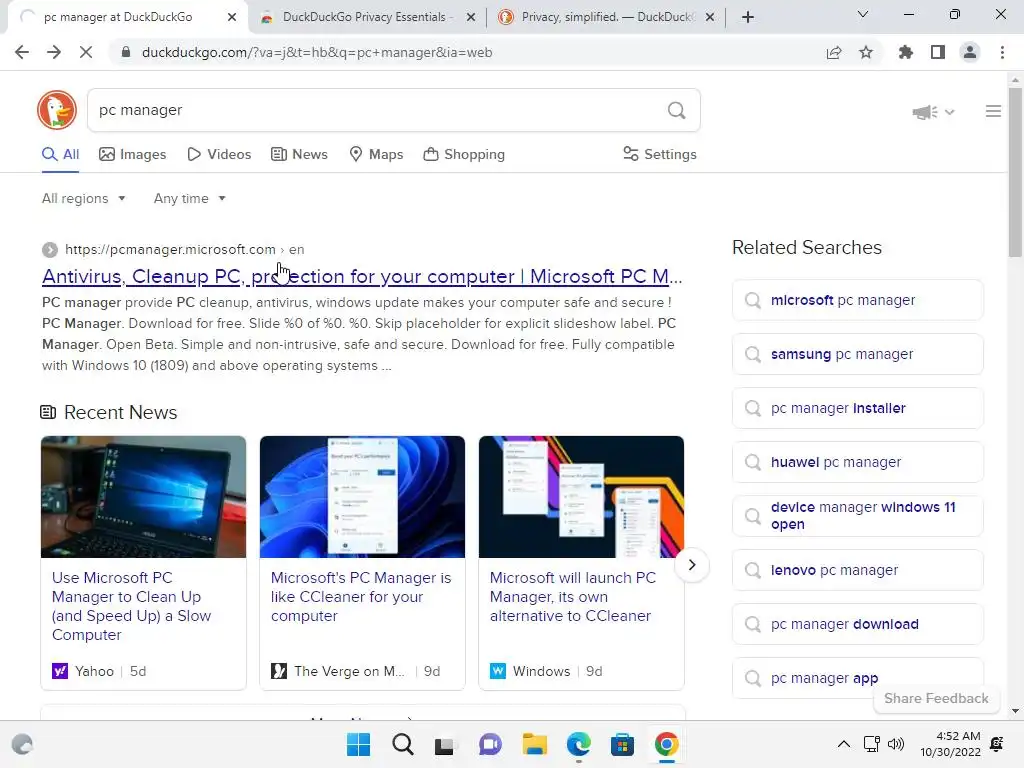
Task: Open taskbar Search
Action: pos(403,744)
